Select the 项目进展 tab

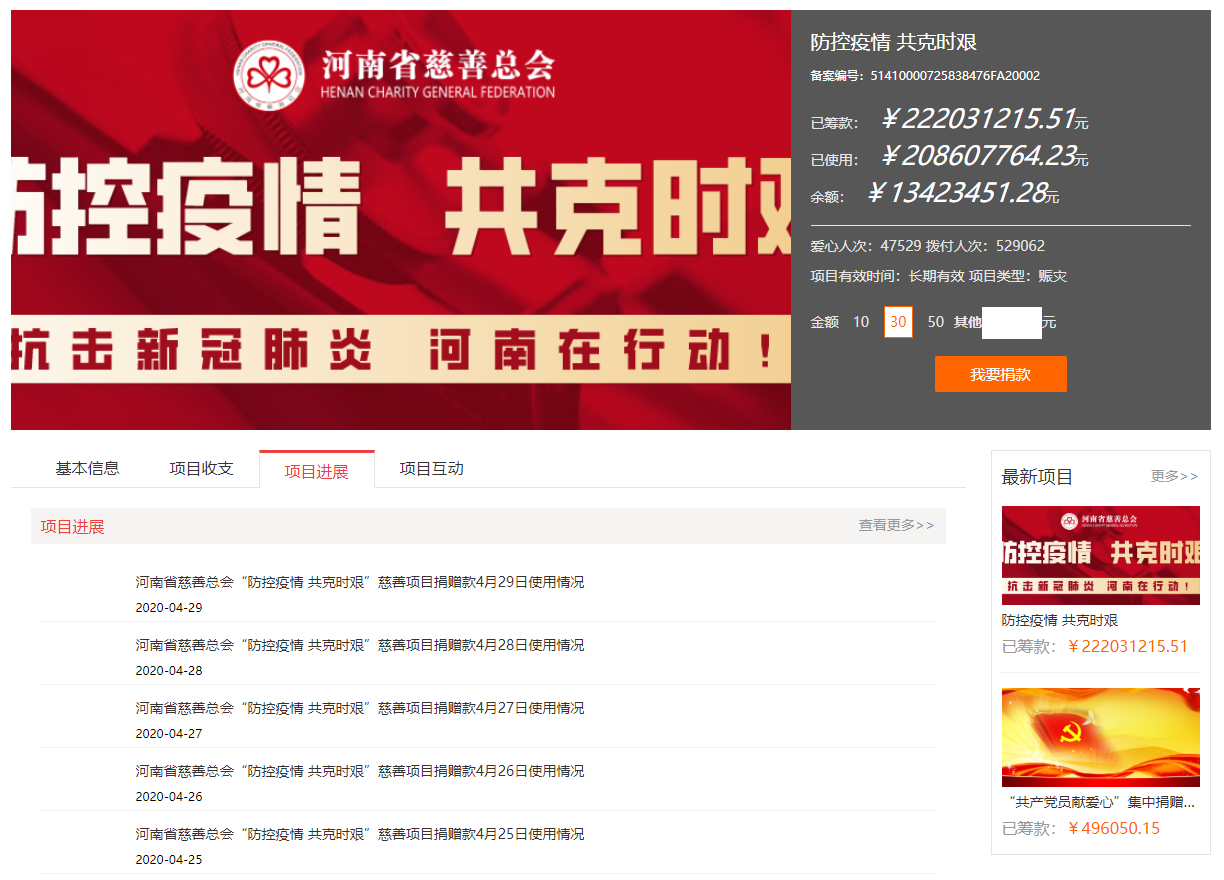tap(316, 471)
